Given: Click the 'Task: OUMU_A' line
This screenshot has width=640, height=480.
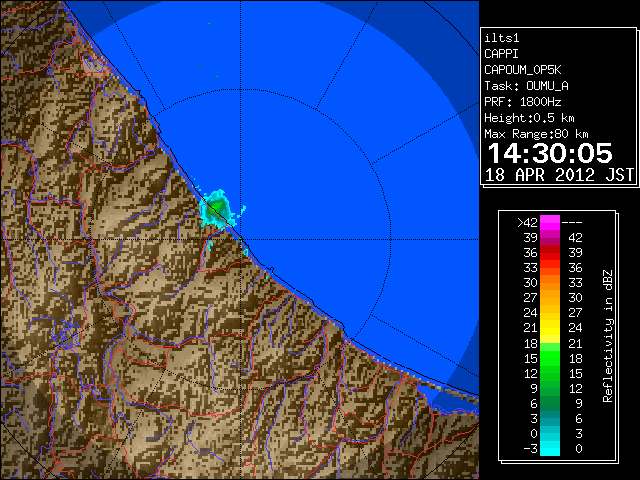Looking at the screenshot, I should (x=526, y=86).
